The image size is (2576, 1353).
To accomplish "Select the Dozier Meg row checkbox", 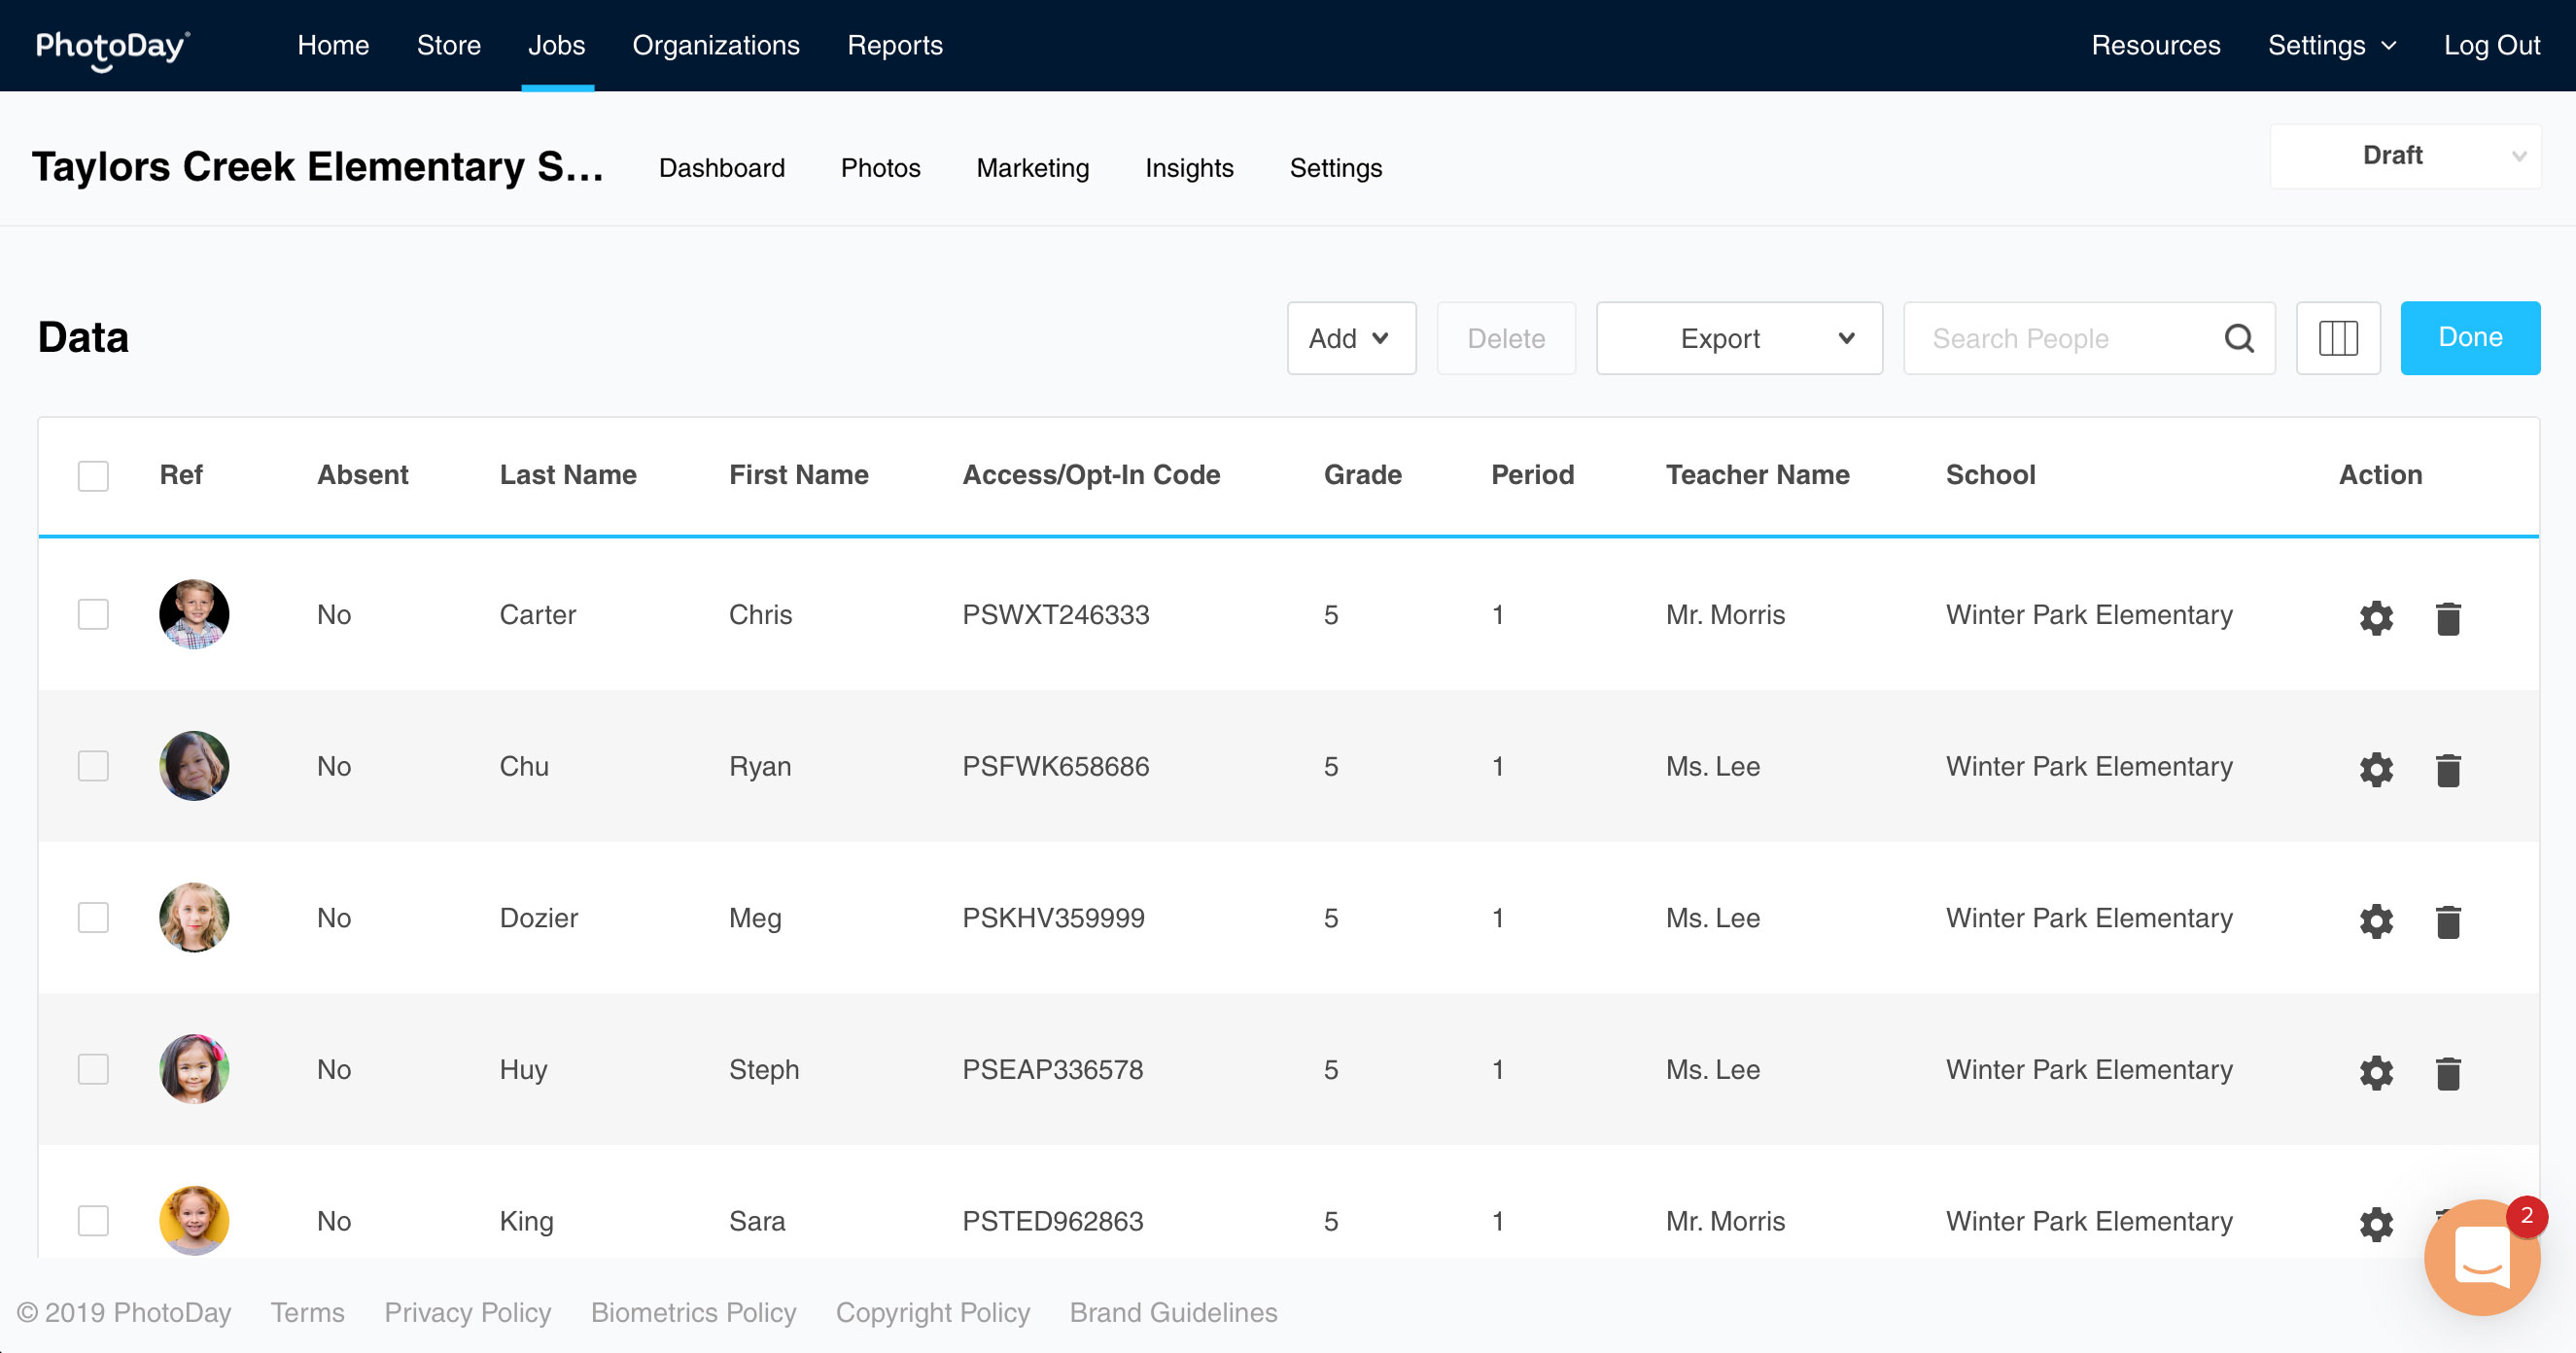I will 93,917.
